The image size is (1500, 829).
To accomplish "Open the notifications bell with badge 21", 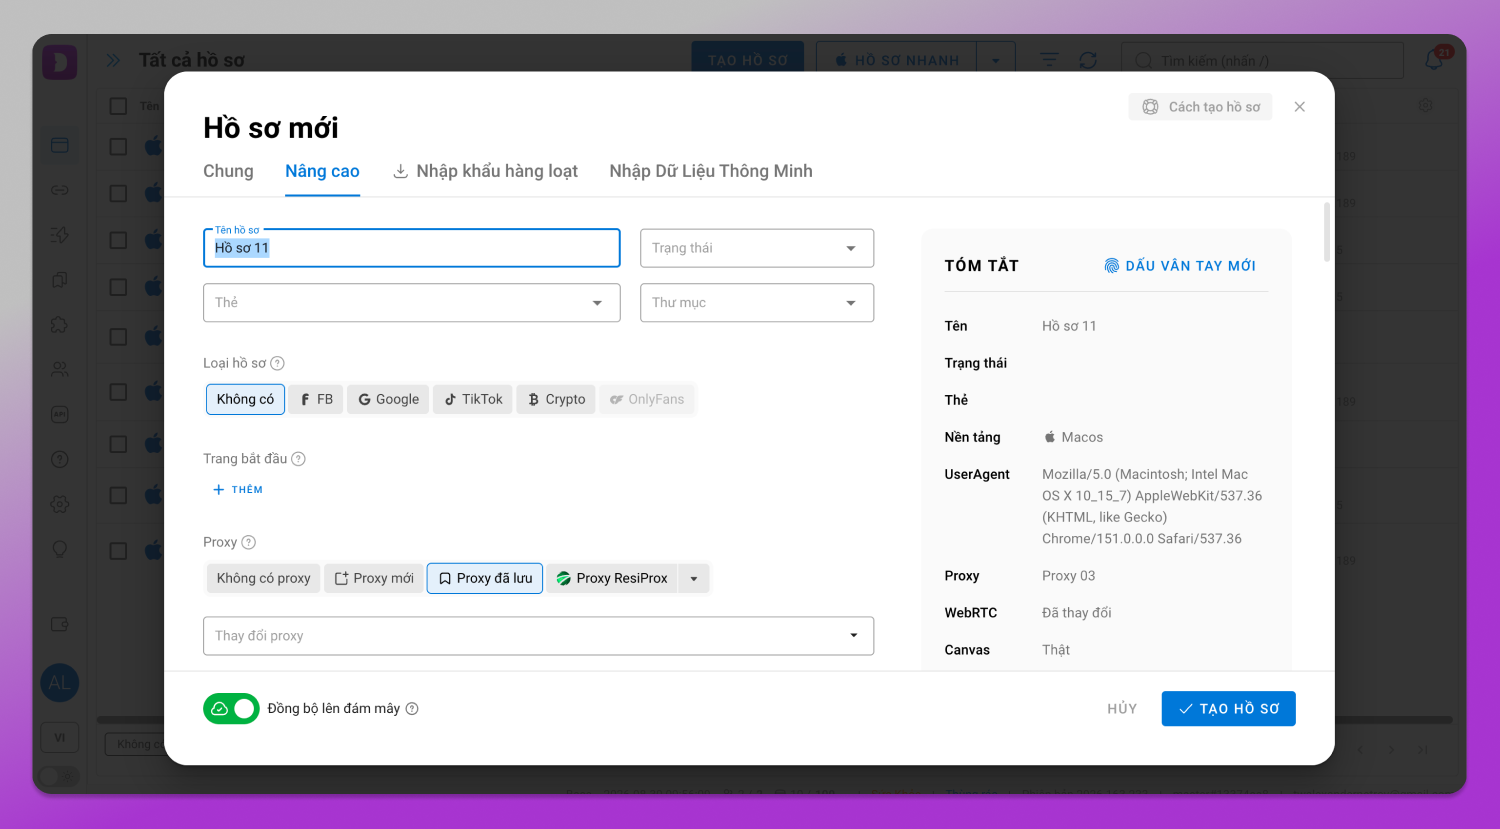I will click(x=1435, y=59).
